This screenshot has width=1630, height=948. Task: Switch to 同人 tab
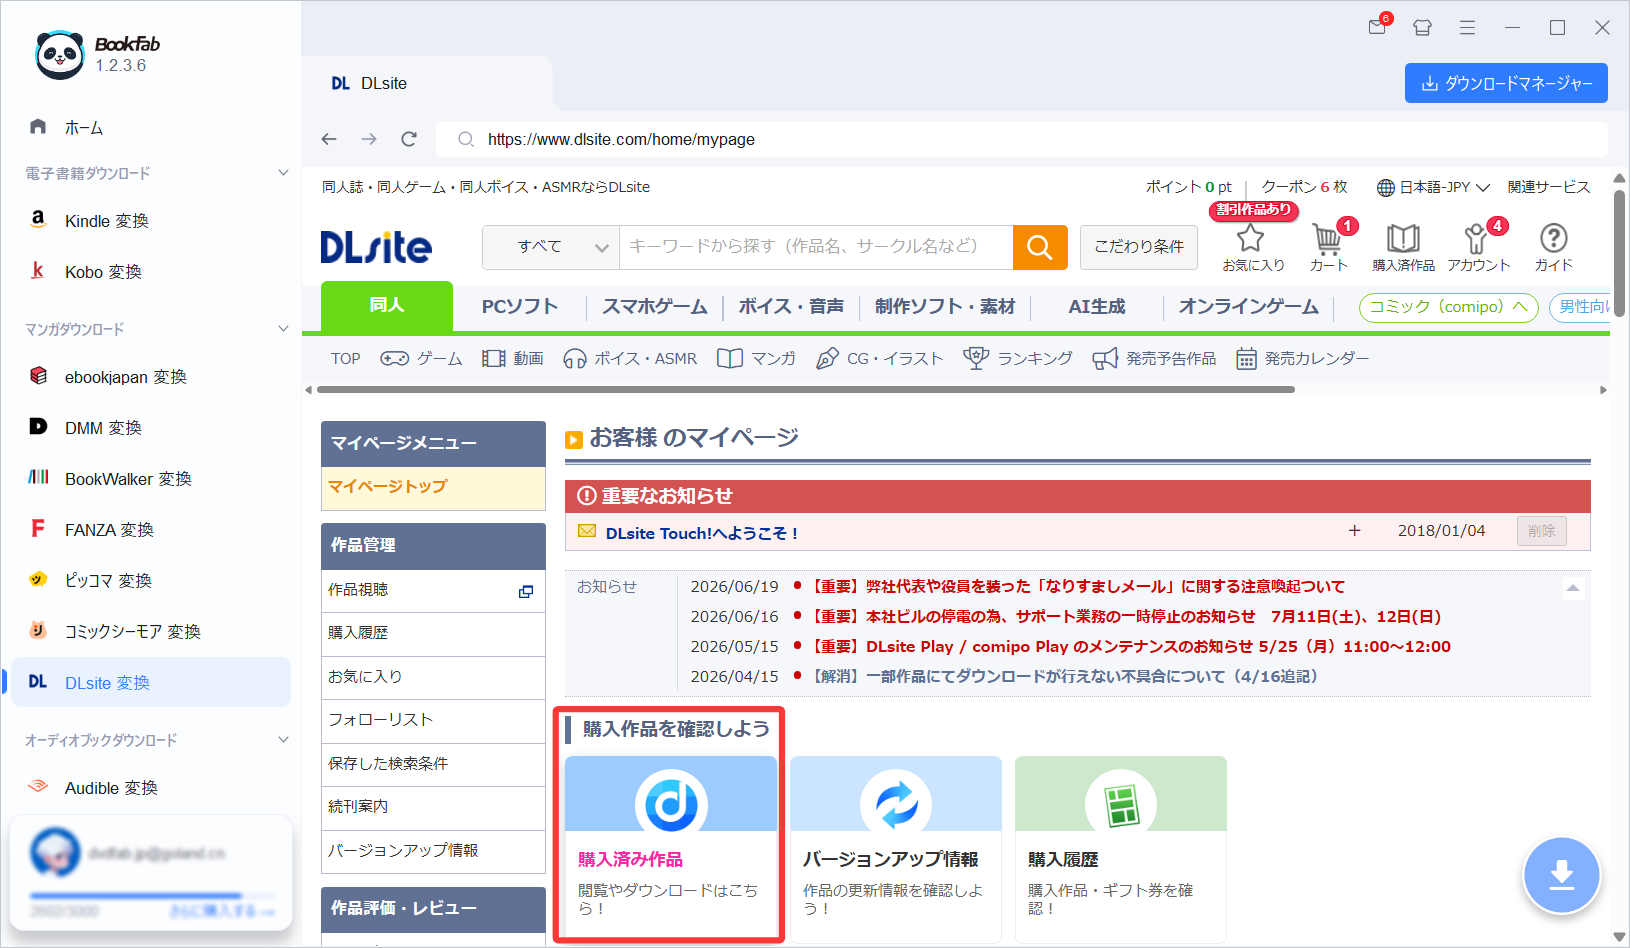coord(387,306)
